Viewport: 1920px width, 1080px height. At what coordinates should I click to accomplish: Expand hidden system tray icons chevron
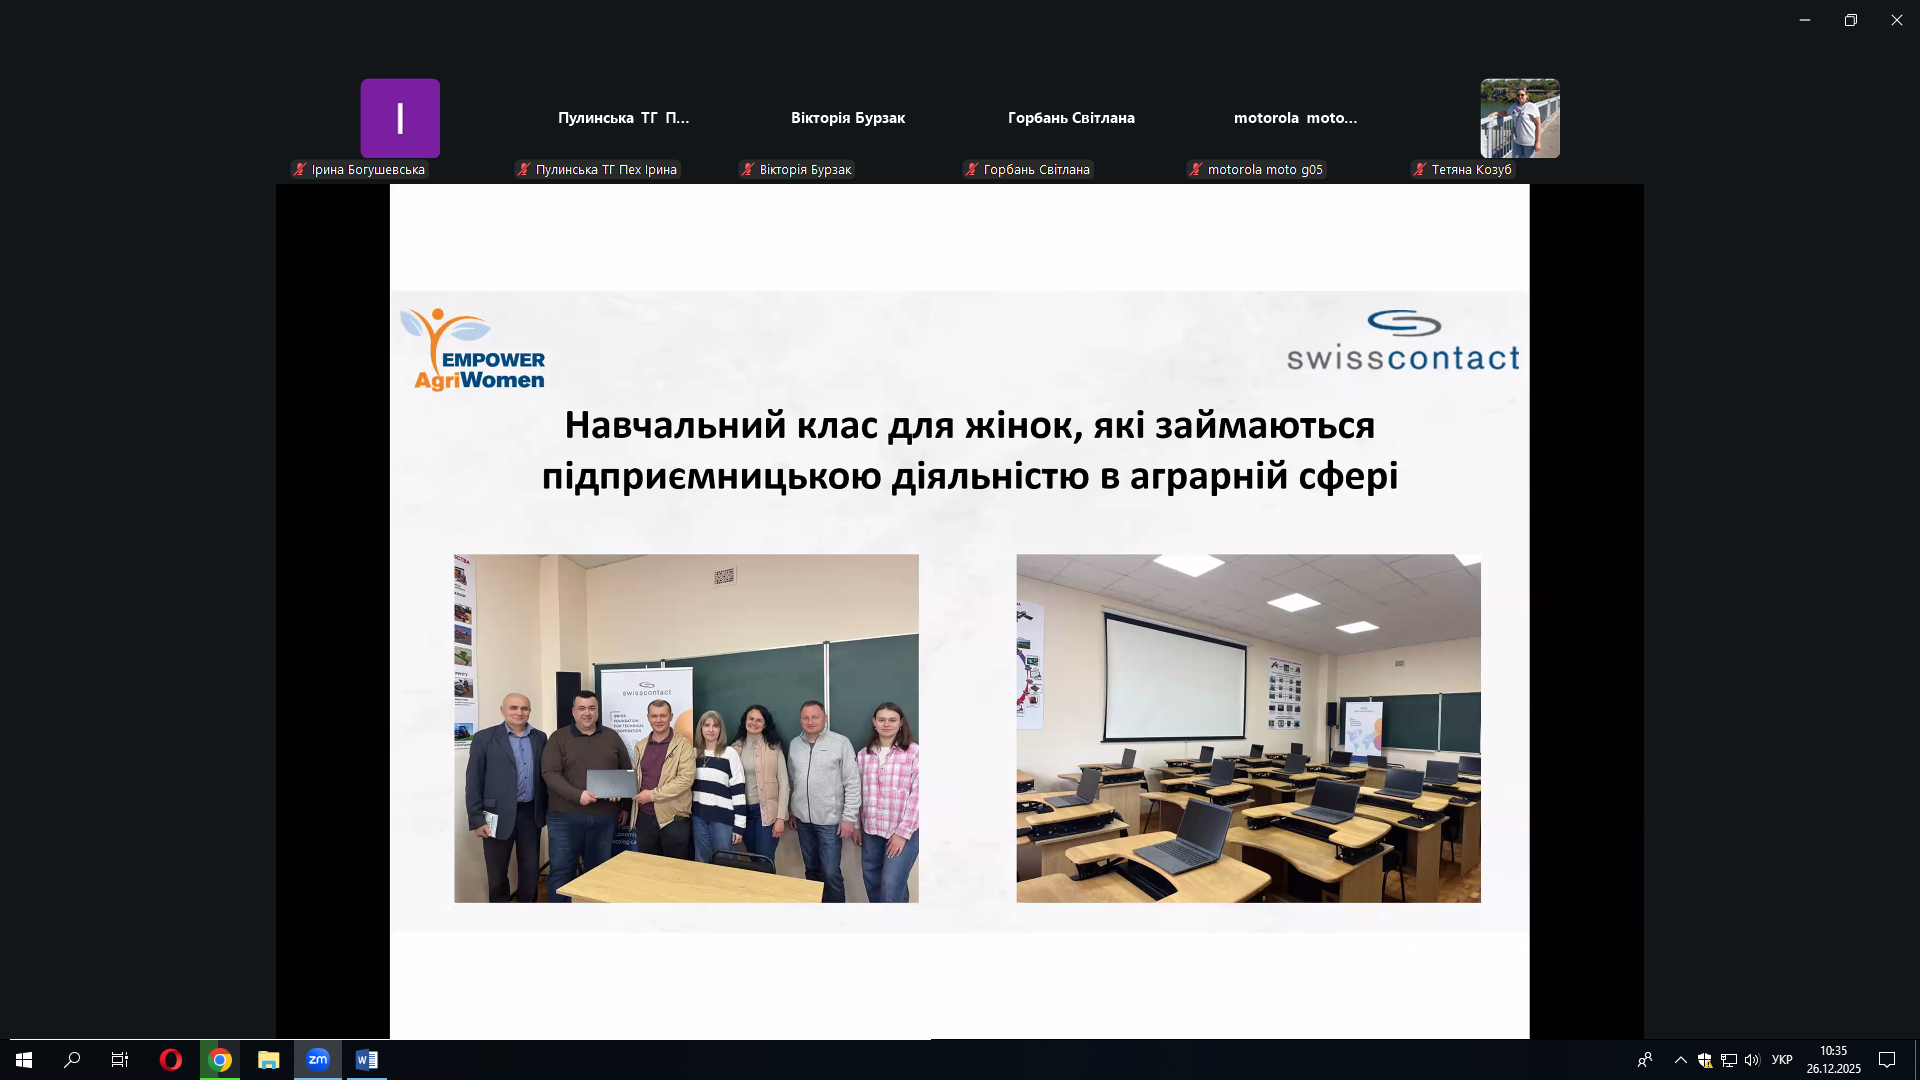point(1680,1060)
